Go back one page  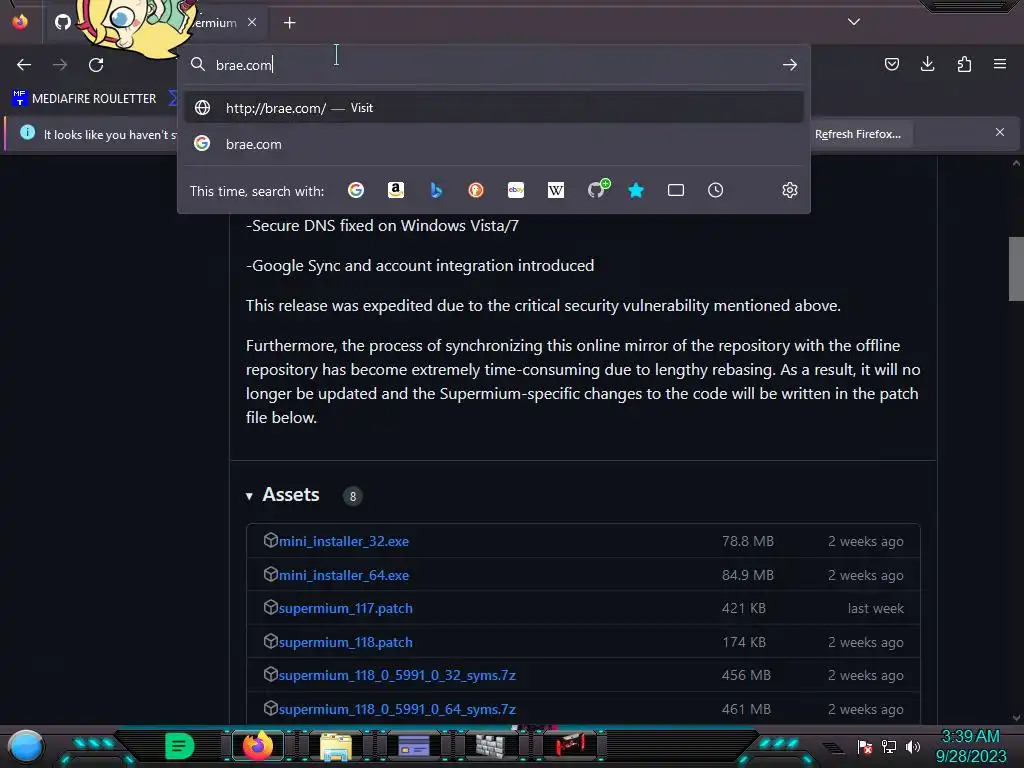pos(24,65)
